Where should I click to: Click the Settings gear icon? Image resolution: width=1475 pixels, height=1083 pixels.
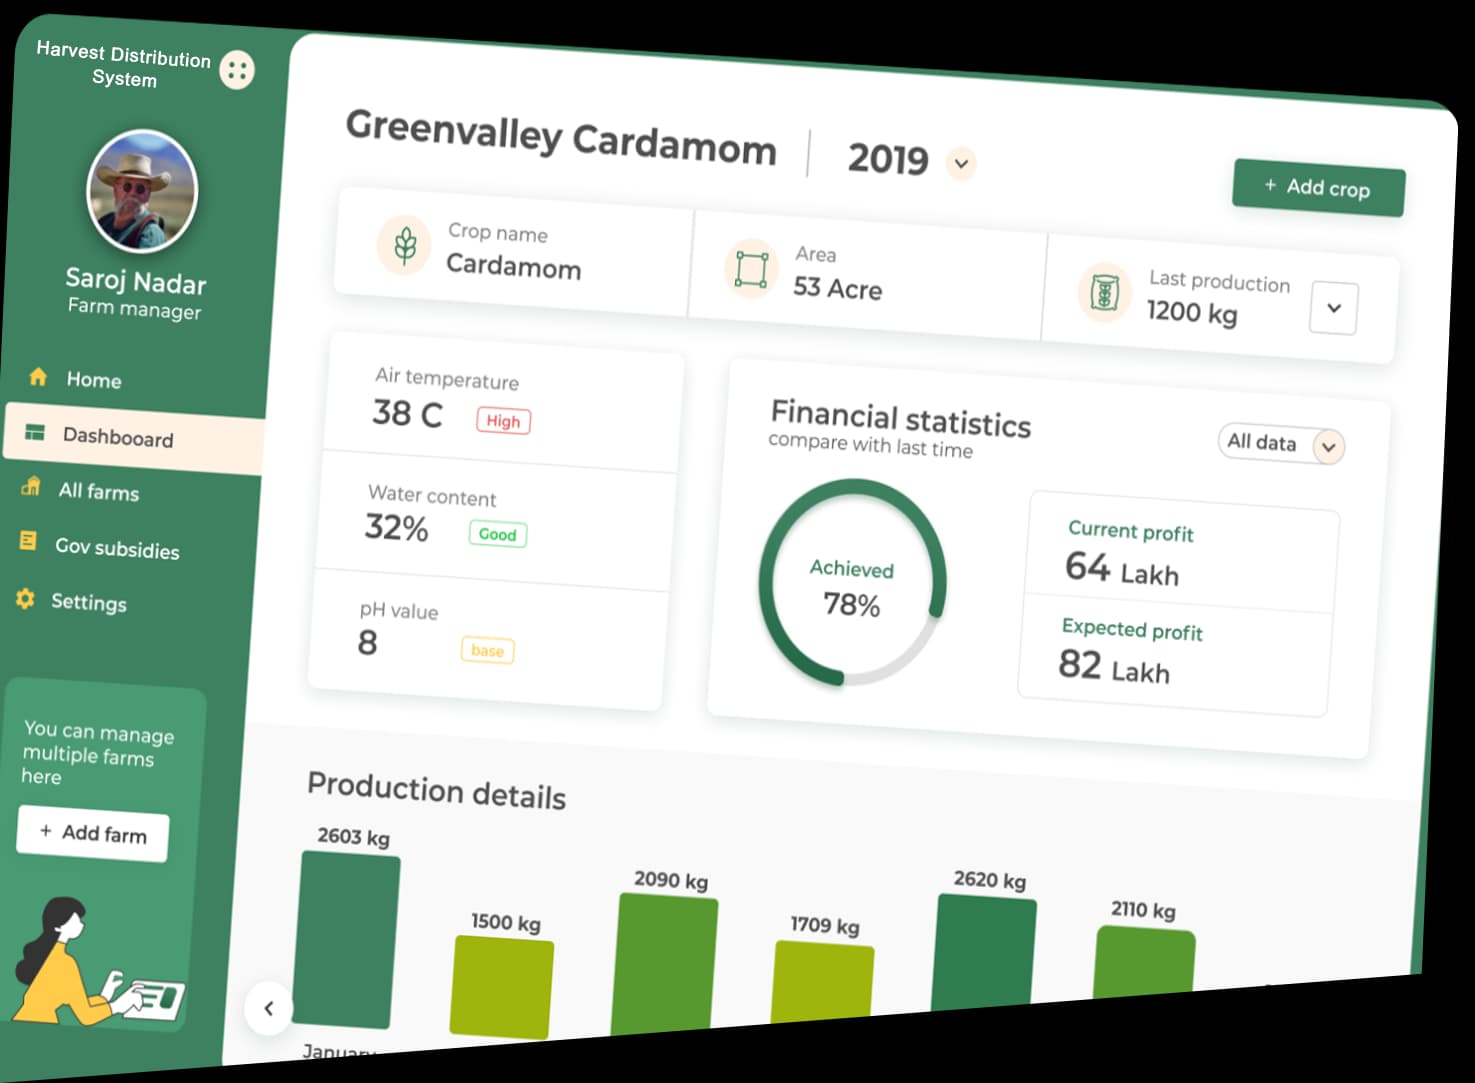tap(25, 599)
